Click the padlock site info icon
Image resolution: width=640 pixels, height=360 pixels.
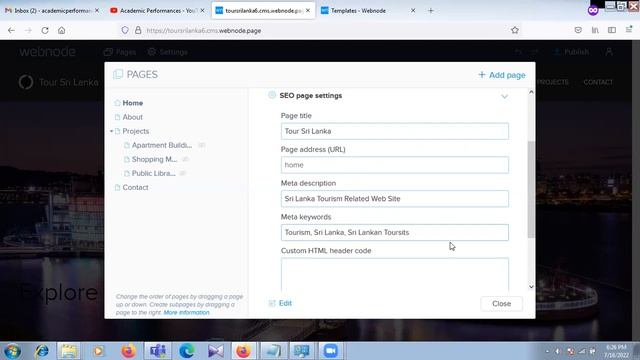pos(138,30)
